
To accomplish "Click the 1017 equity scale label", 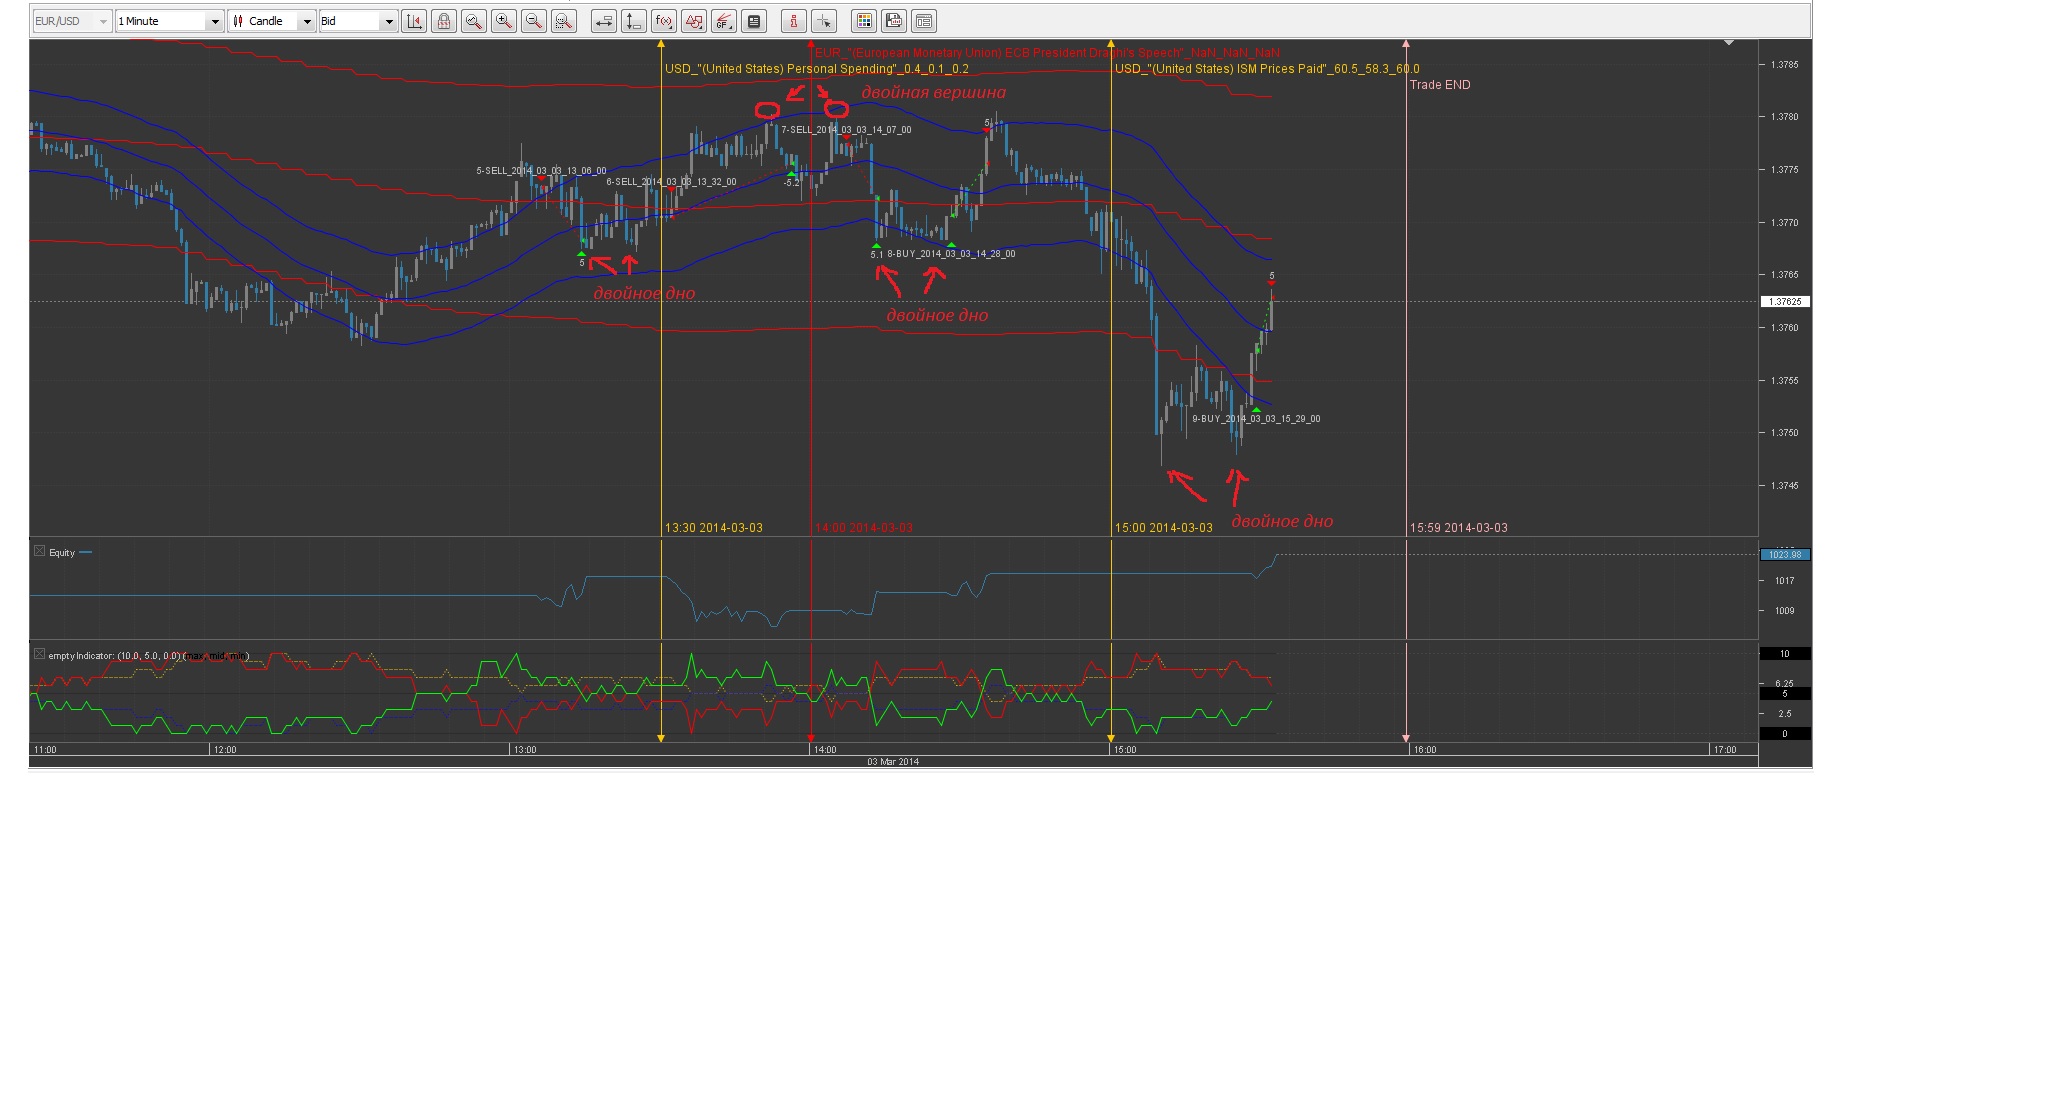I will pyautogui.click(x=1784, y=581).
